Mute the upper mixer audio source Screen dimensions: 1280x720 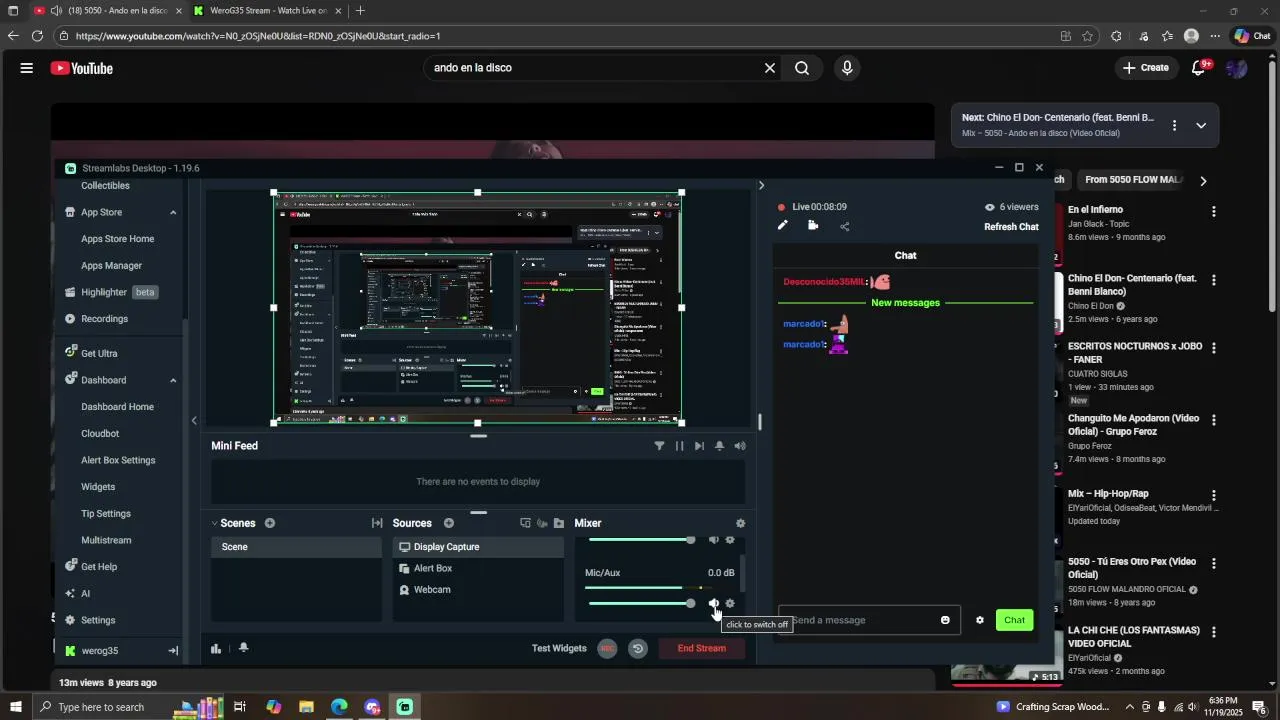pos(714,540)
